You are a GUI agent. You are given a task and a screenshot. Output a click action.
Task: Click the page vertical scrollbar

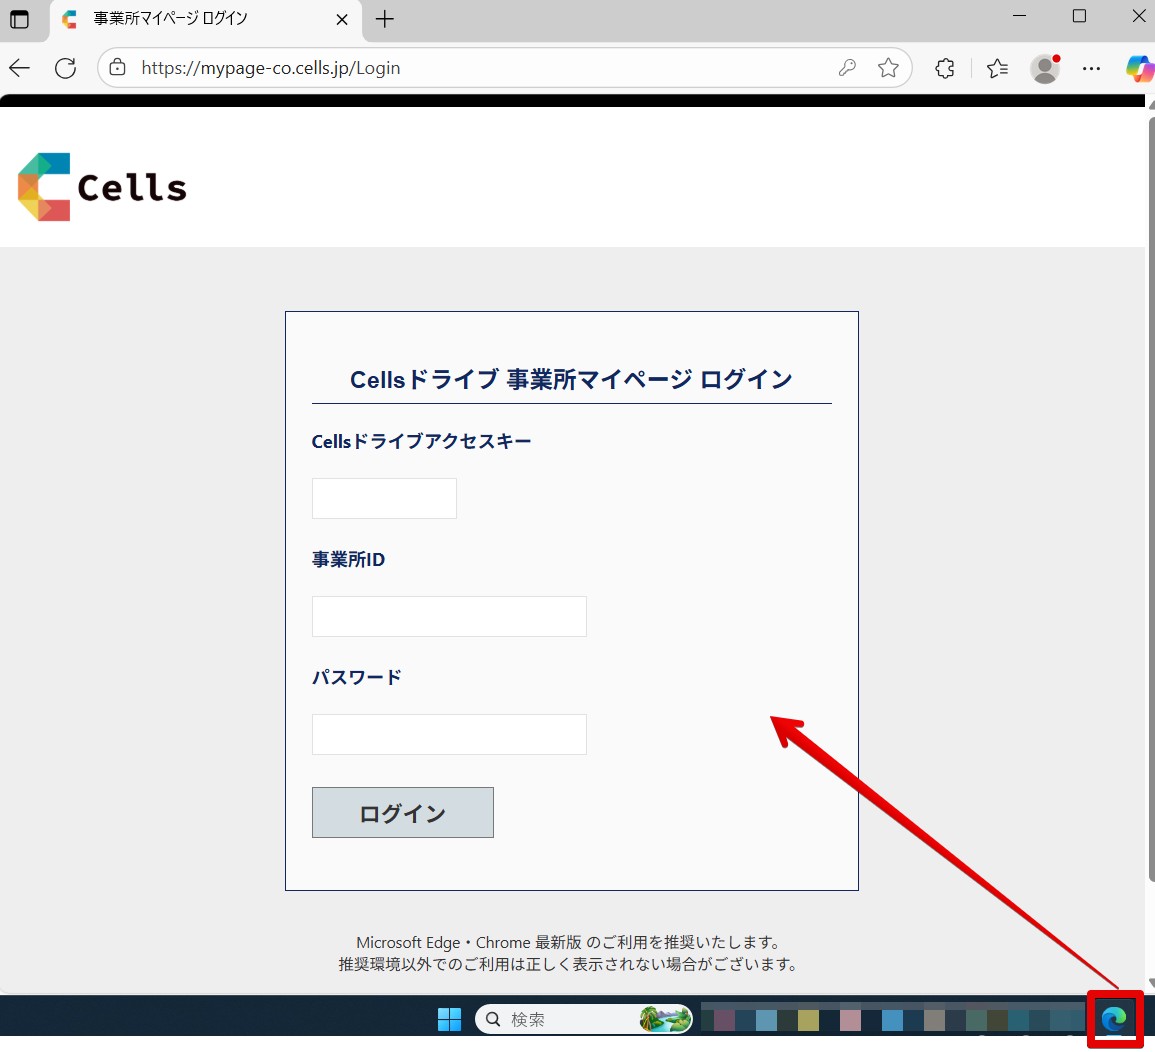pyautogui.click(x=1150, y=497)
